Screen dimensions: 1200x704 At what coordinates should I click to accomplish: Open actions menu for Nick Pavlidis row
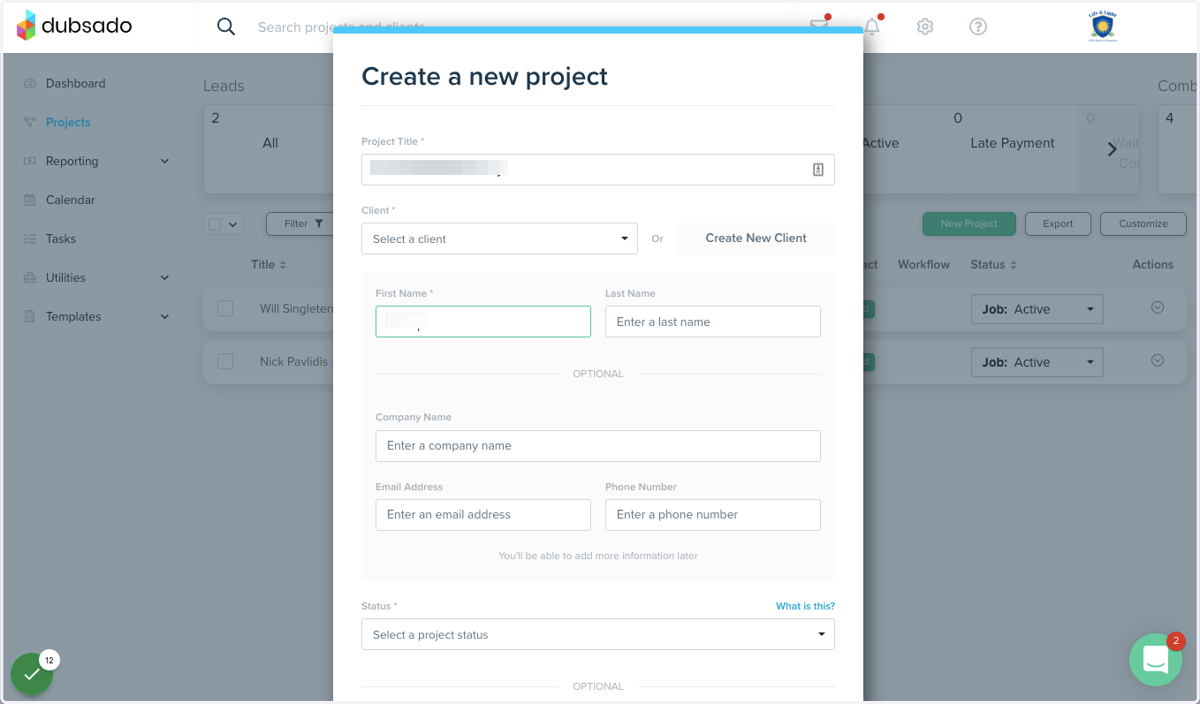[x=1157, y=360]
